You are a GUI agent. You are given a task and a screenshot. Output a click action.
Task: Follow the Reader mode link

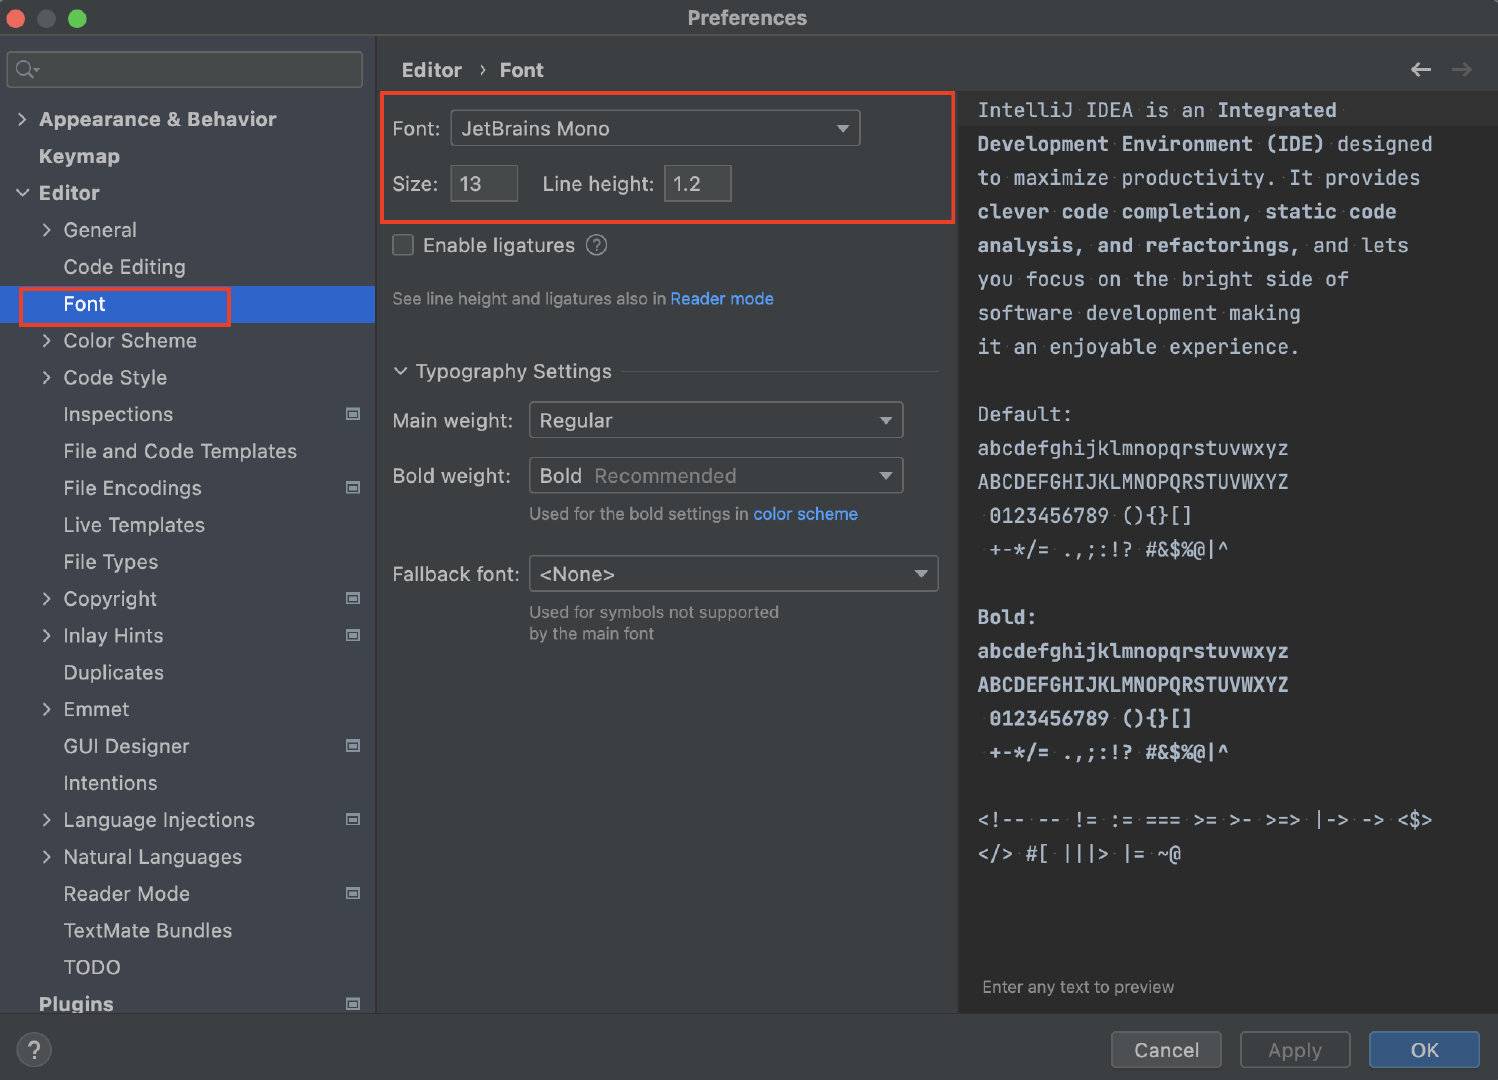(x=722, y=299)
